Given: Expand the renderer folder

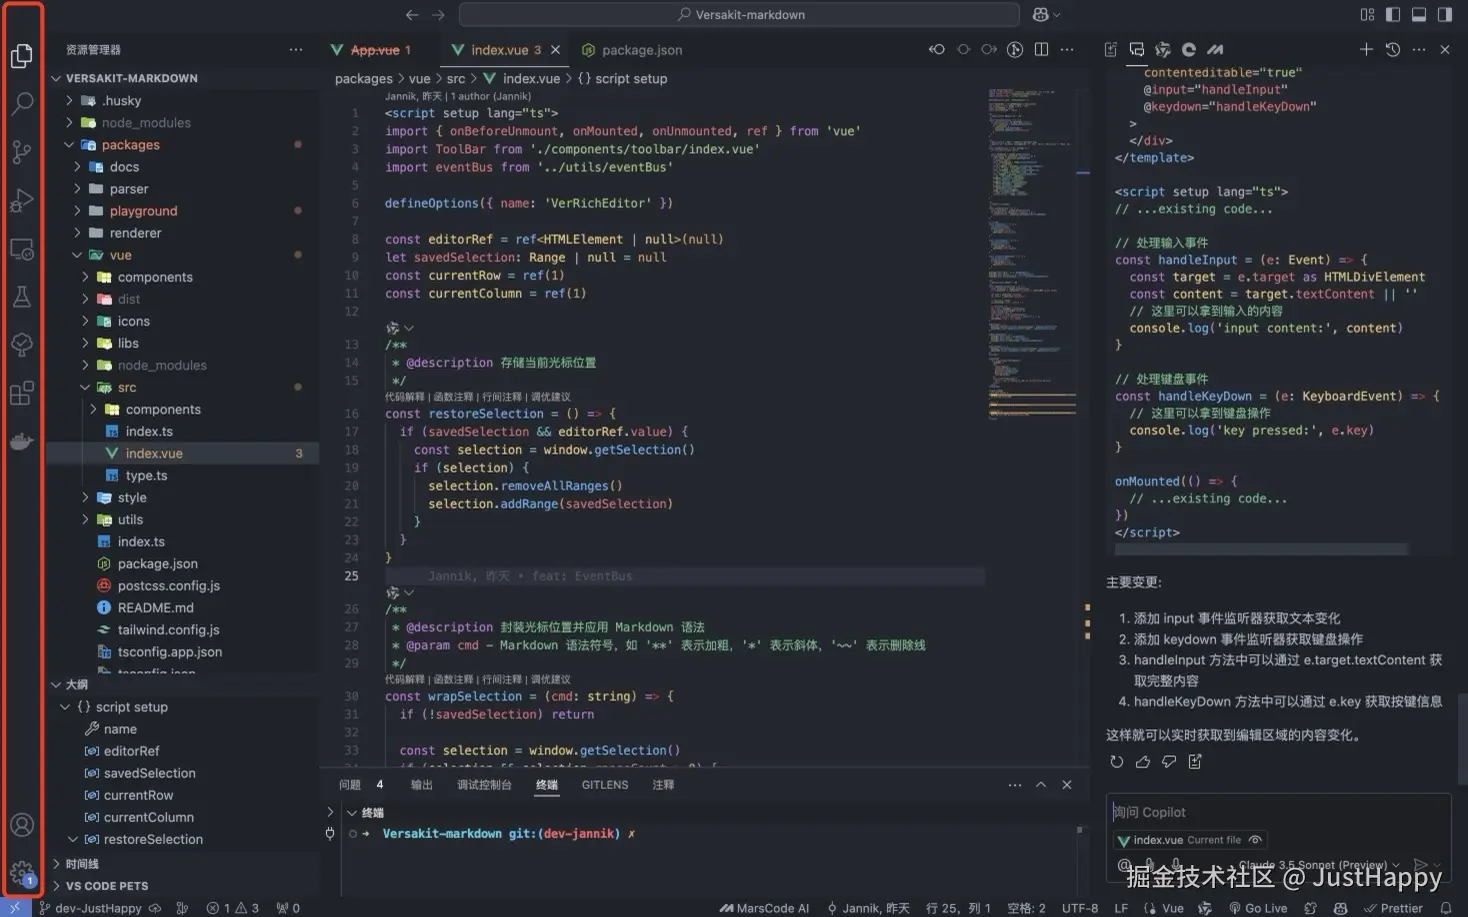Looking at the screenshot, I should click(x=182, y=233).
